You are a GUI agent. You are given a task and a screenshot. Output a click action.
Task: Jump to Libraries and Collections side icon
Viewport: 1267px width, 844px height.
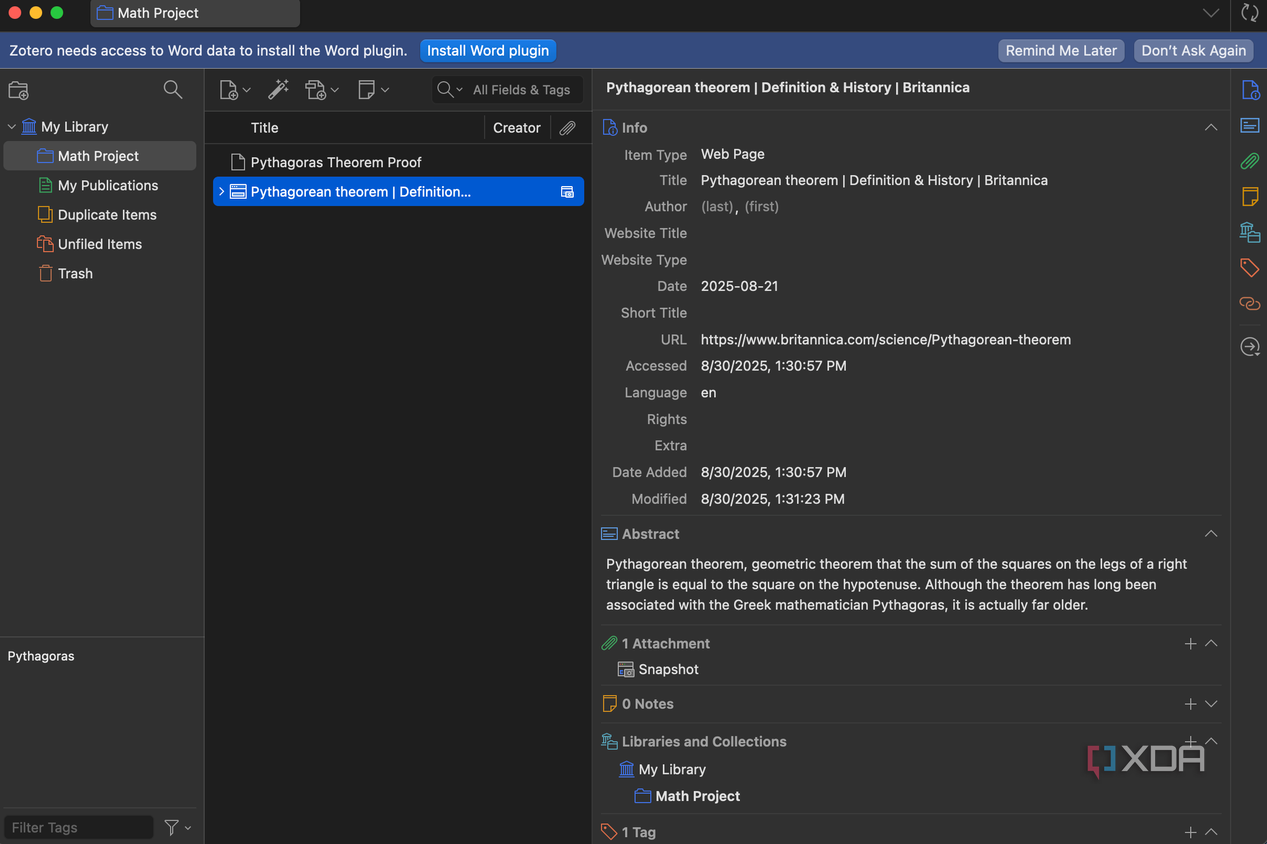pos(1250,232)
